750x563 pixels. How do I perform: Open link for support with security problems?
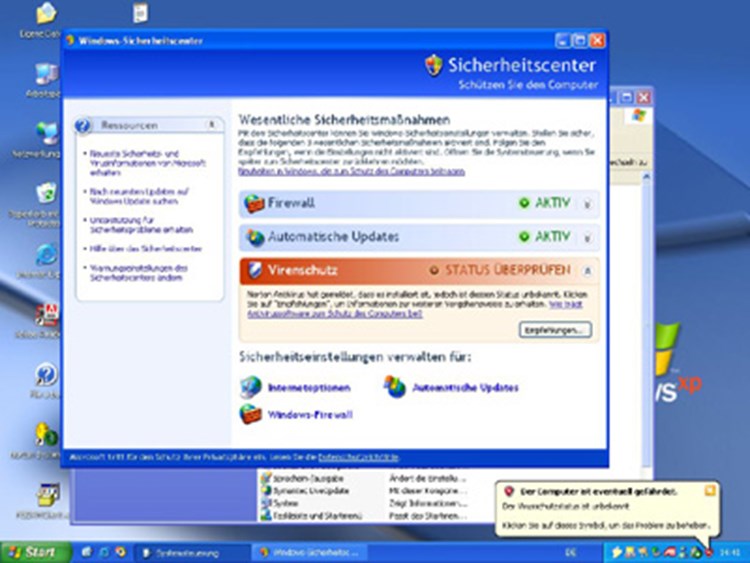point(141,225)
